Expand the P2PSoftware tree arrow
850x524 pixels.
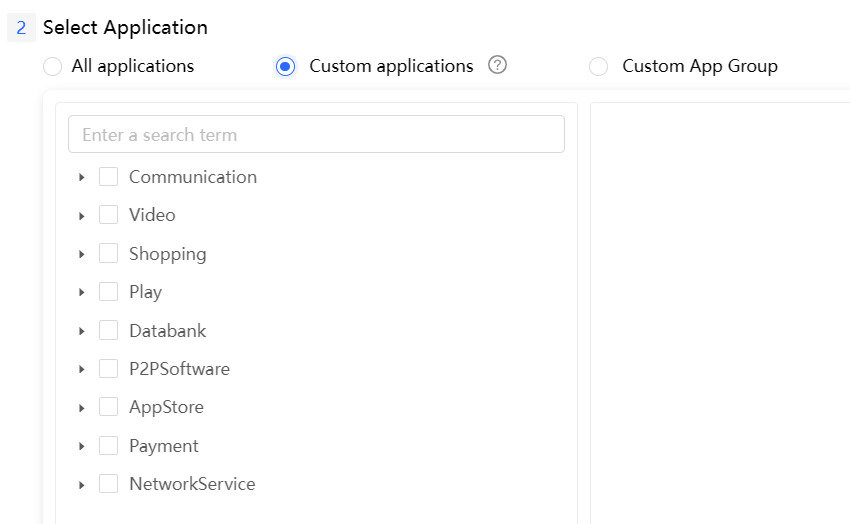[82, 369]
